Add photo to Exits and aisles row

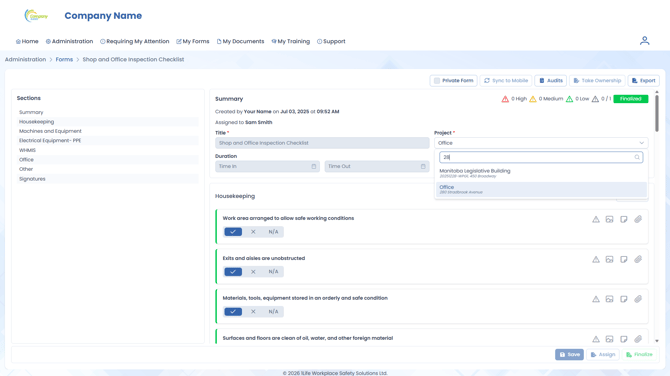tap(609, 259)
